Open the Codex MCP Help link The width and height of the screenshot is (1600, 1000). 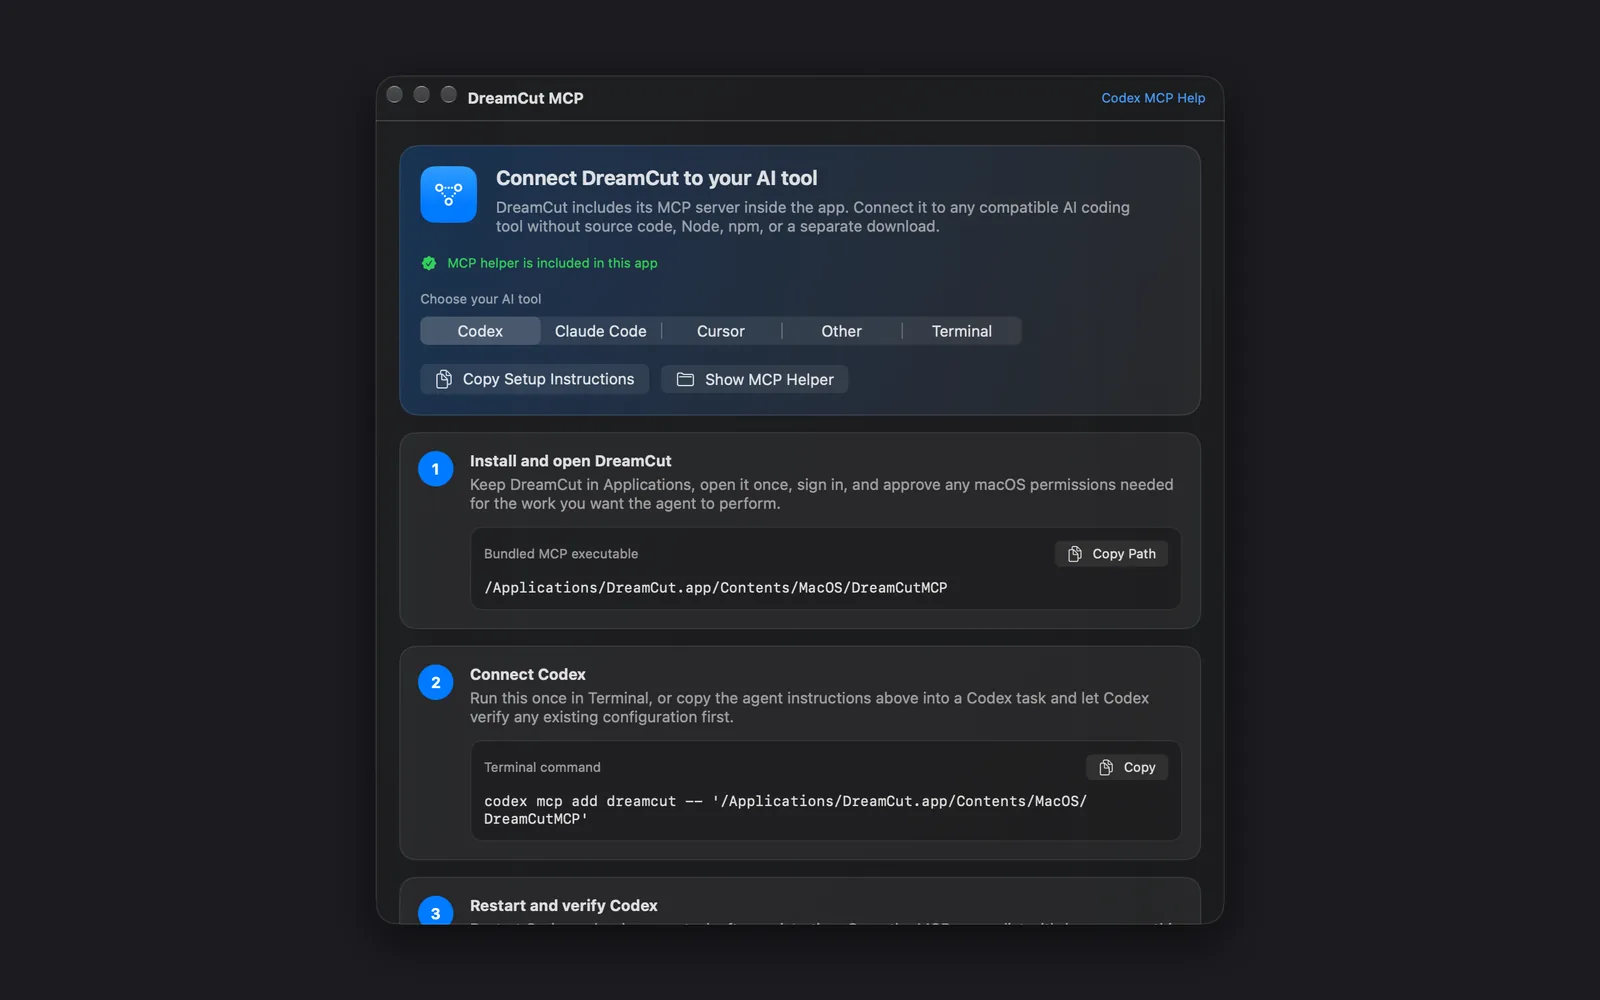[1153, 98]
